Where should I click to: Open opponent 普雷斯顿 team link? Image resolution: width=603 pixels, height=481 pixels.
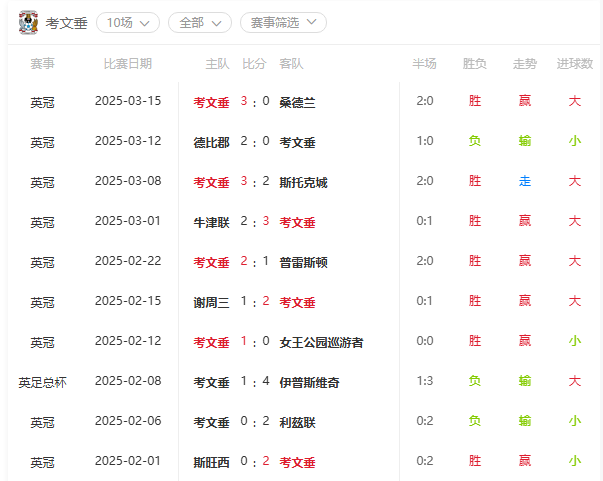click(x=303, y=263)
